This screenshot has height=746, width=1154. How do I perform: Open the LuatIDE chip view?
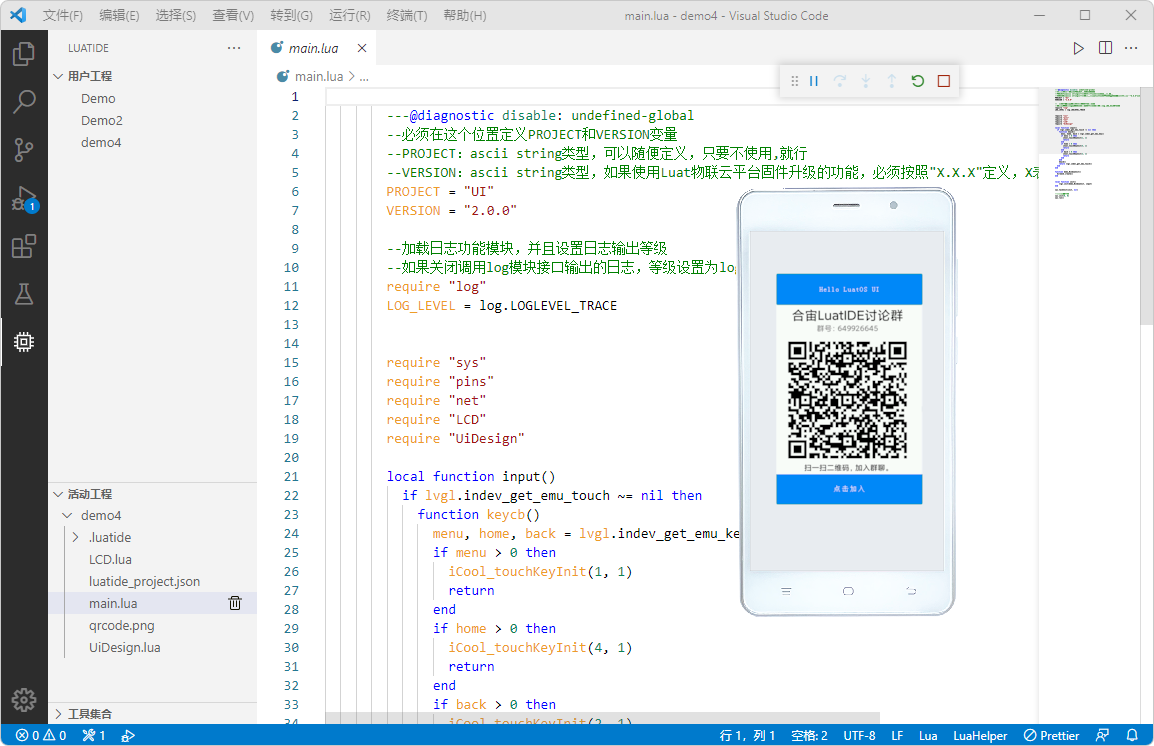point(24,341)
